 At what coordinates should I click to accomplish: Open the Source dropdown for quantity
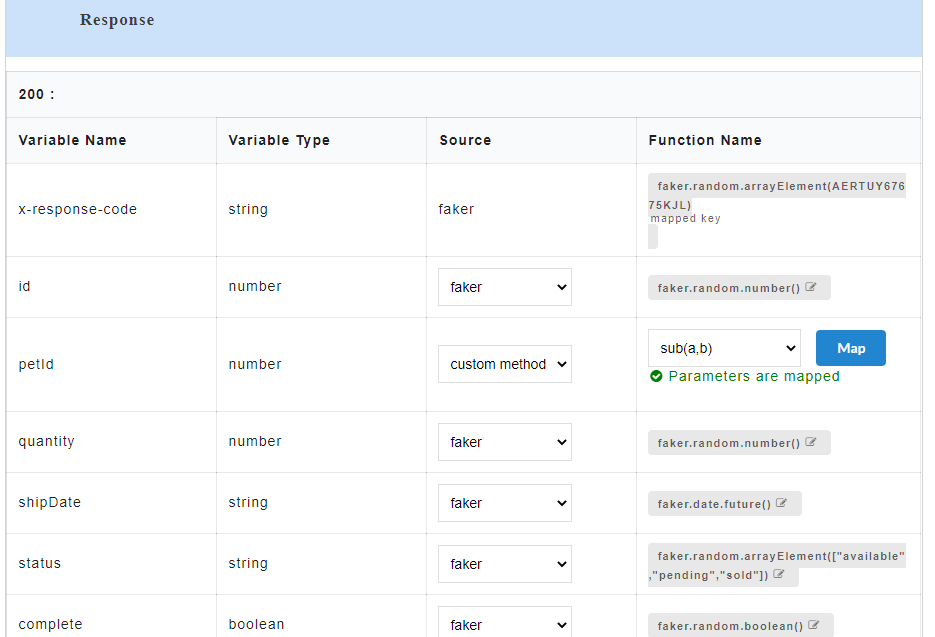(504, 442)
